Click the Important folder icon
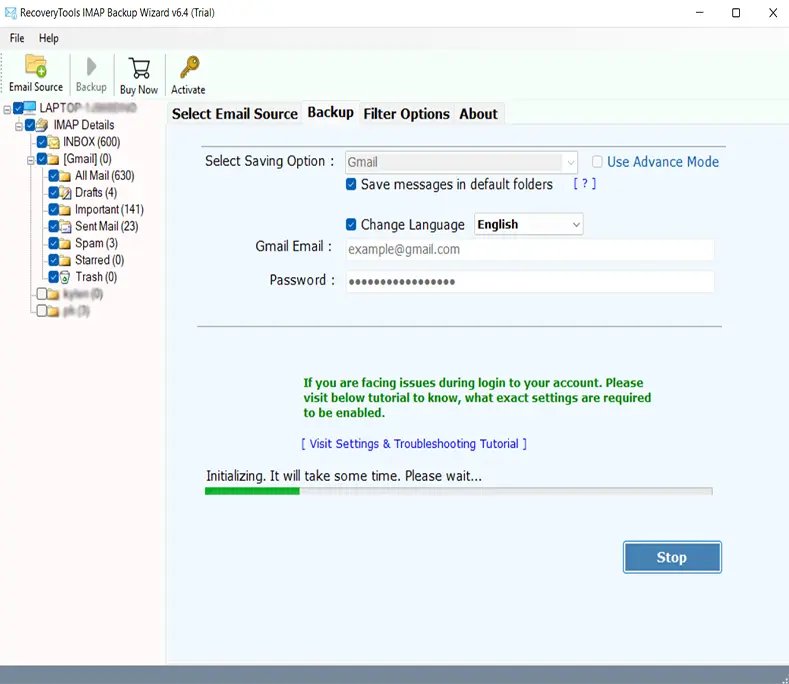Image resolution: width=789 pixels, height=684 pixels. click(64, 209)
